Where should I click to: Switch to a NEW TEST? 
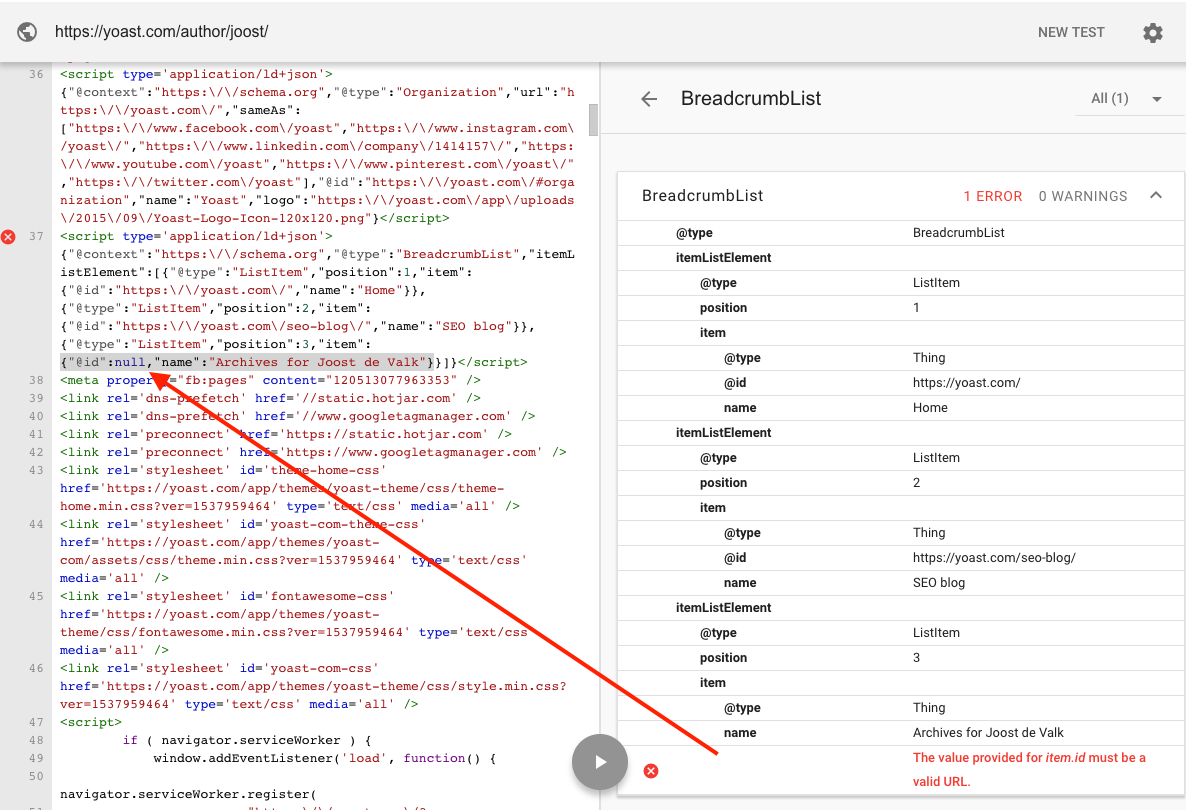tap(1071, 32)
